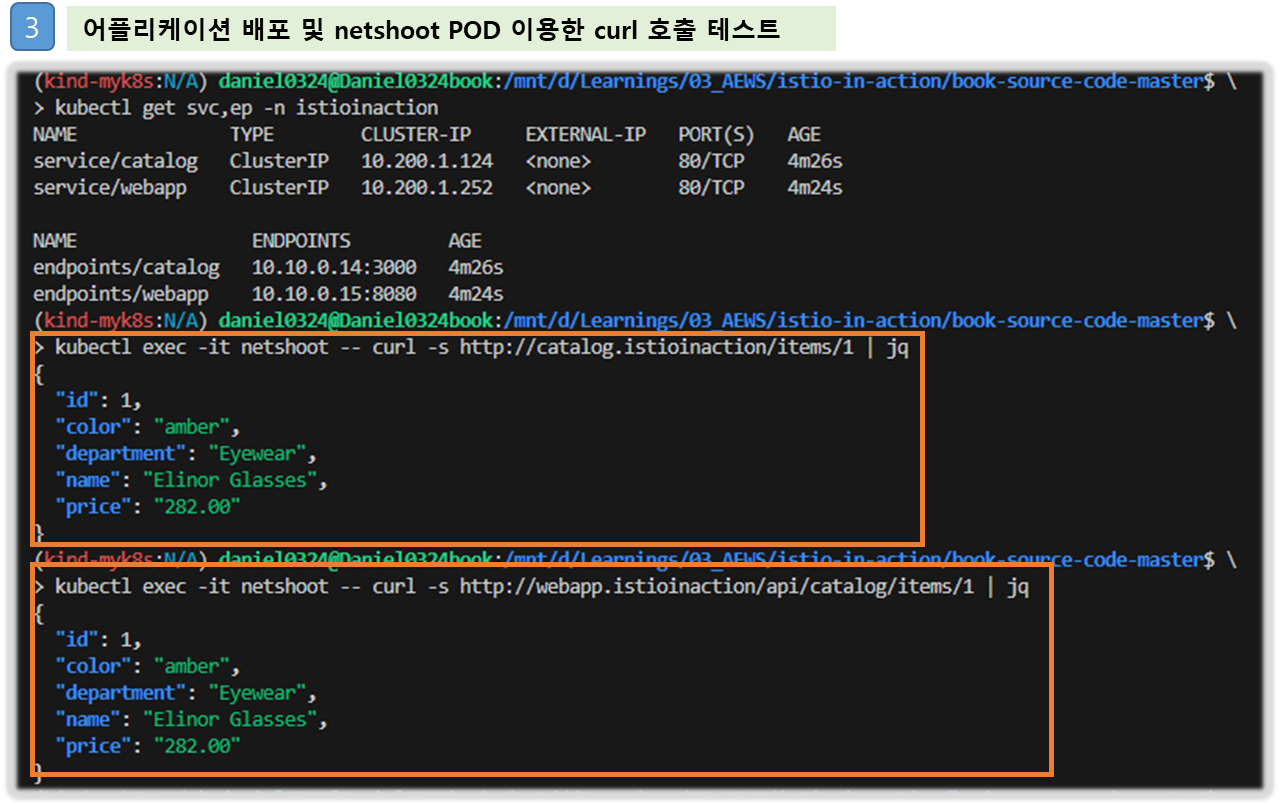The image size is (1280, 806).
Task: Select the service/webapp row name
Action: [110, 188]
